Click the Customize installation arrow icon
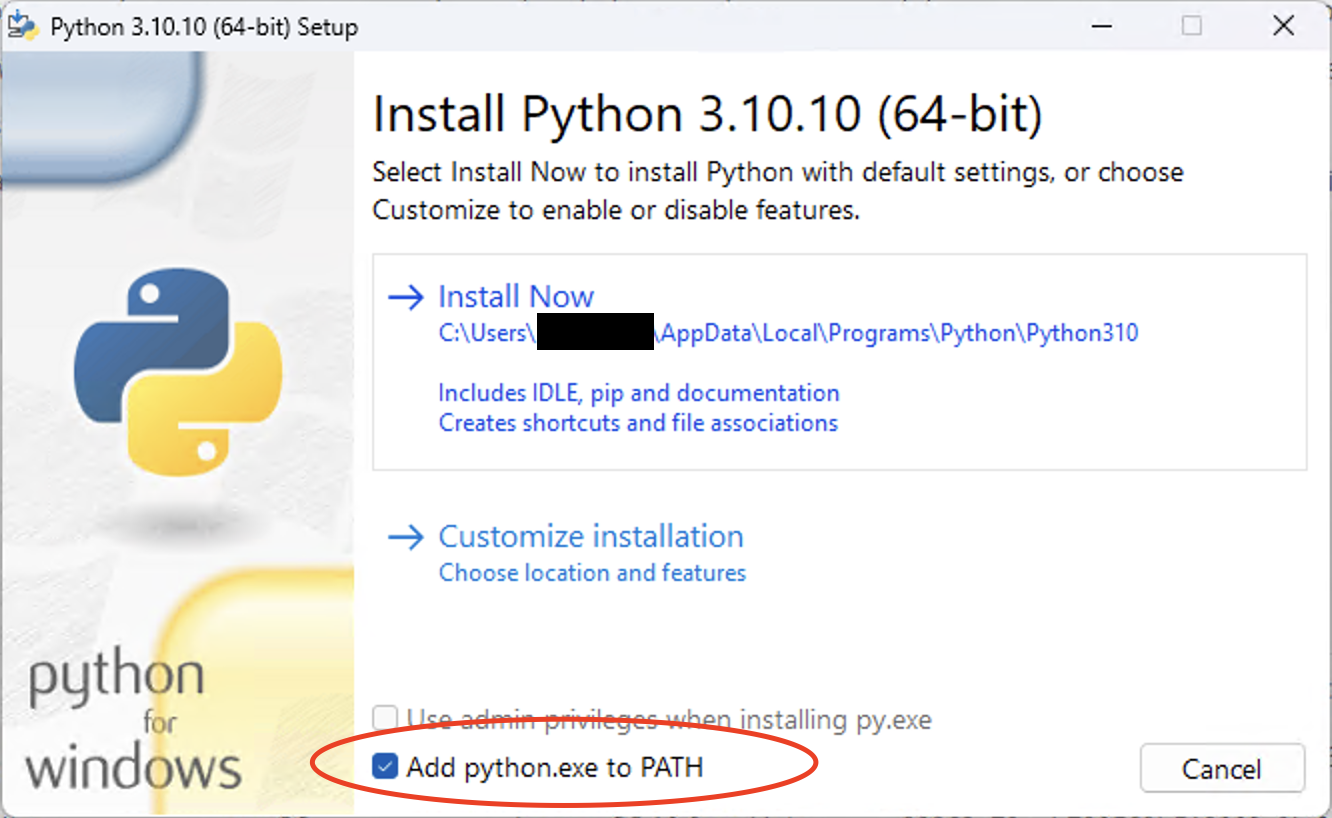This screenshot has width=1332, height=818. pyautogui.click(x=406, y=537)
